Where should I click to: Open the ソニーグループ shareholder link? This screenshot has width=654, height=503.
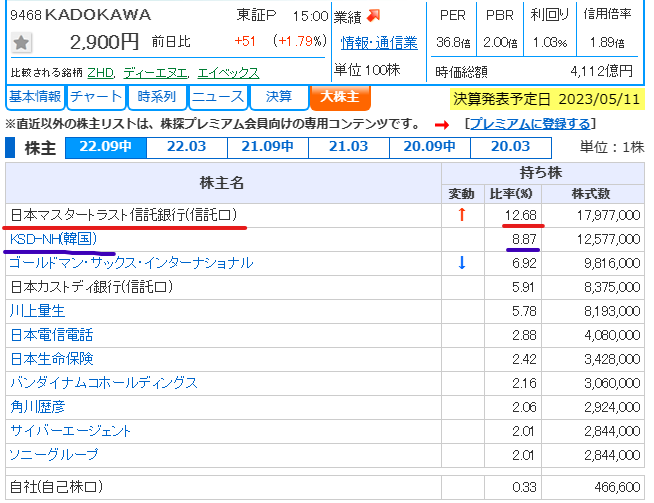click(x=54, y=455)
